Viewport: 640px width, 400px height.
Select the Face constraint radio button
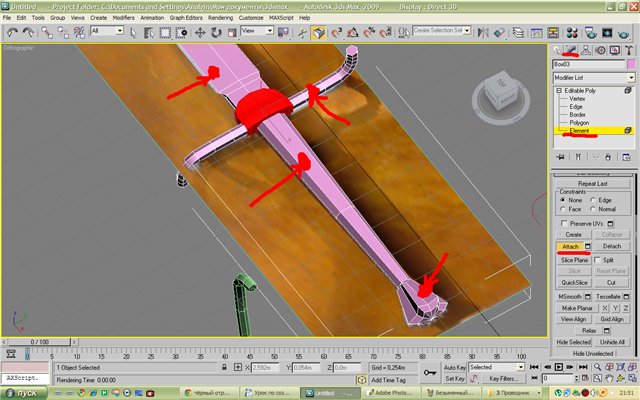[x=563, y=209]
